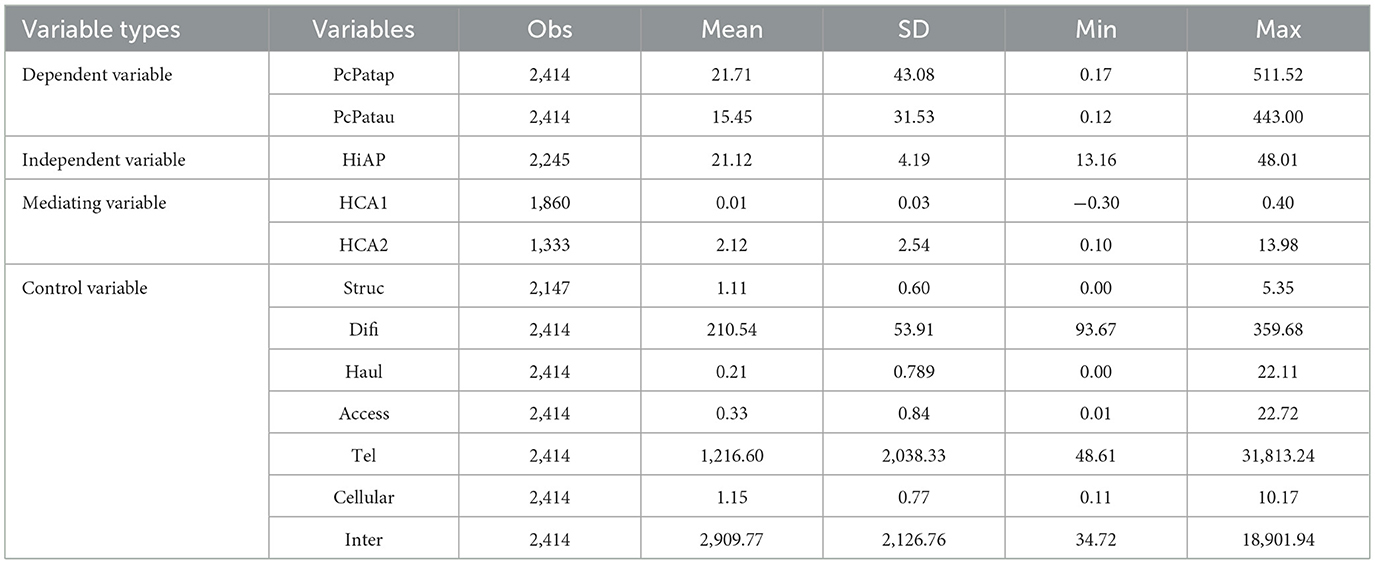Click the HiAP variable name
The height and width of the screenshot is (564, 1375).
(x=363, y=160)
